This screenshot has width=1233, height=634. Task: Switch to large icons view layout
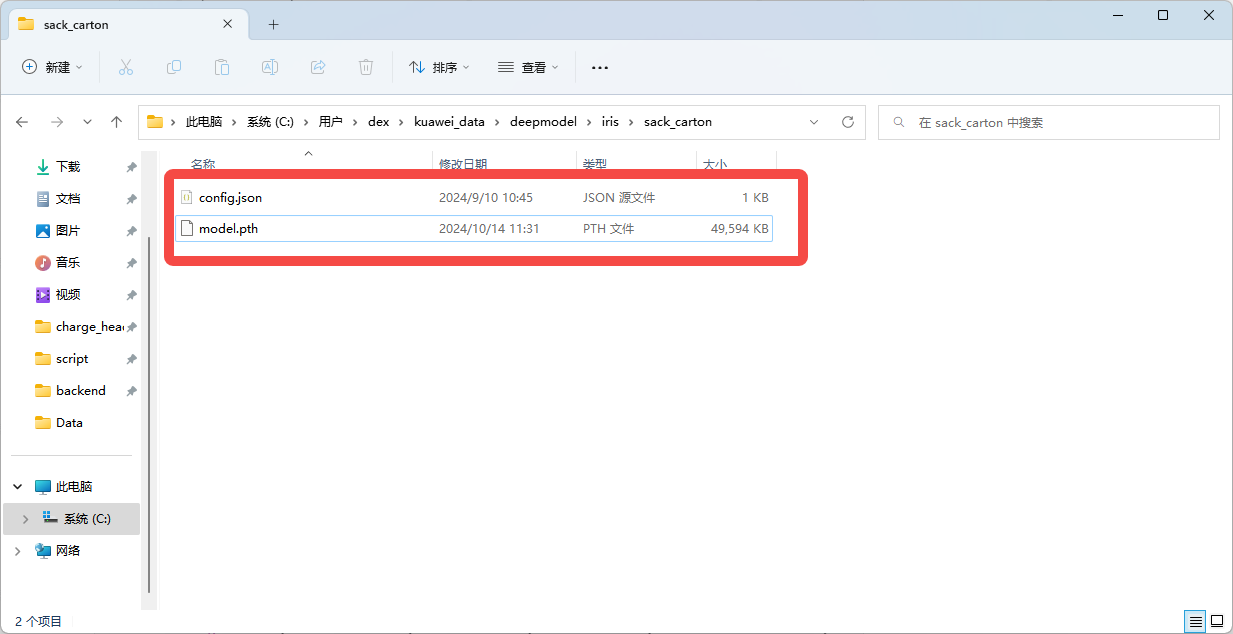(1217, 621)
